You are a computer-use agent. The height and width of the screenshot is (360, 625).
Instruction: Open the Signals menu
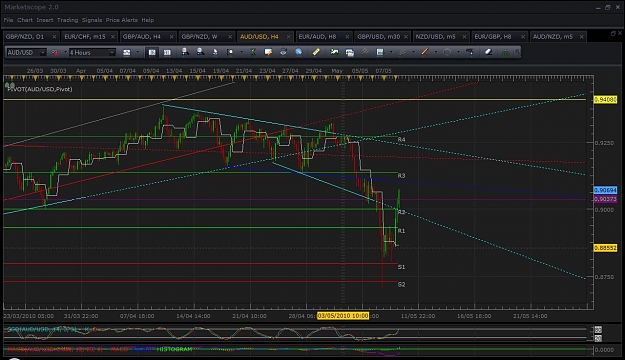click(92, 20)
